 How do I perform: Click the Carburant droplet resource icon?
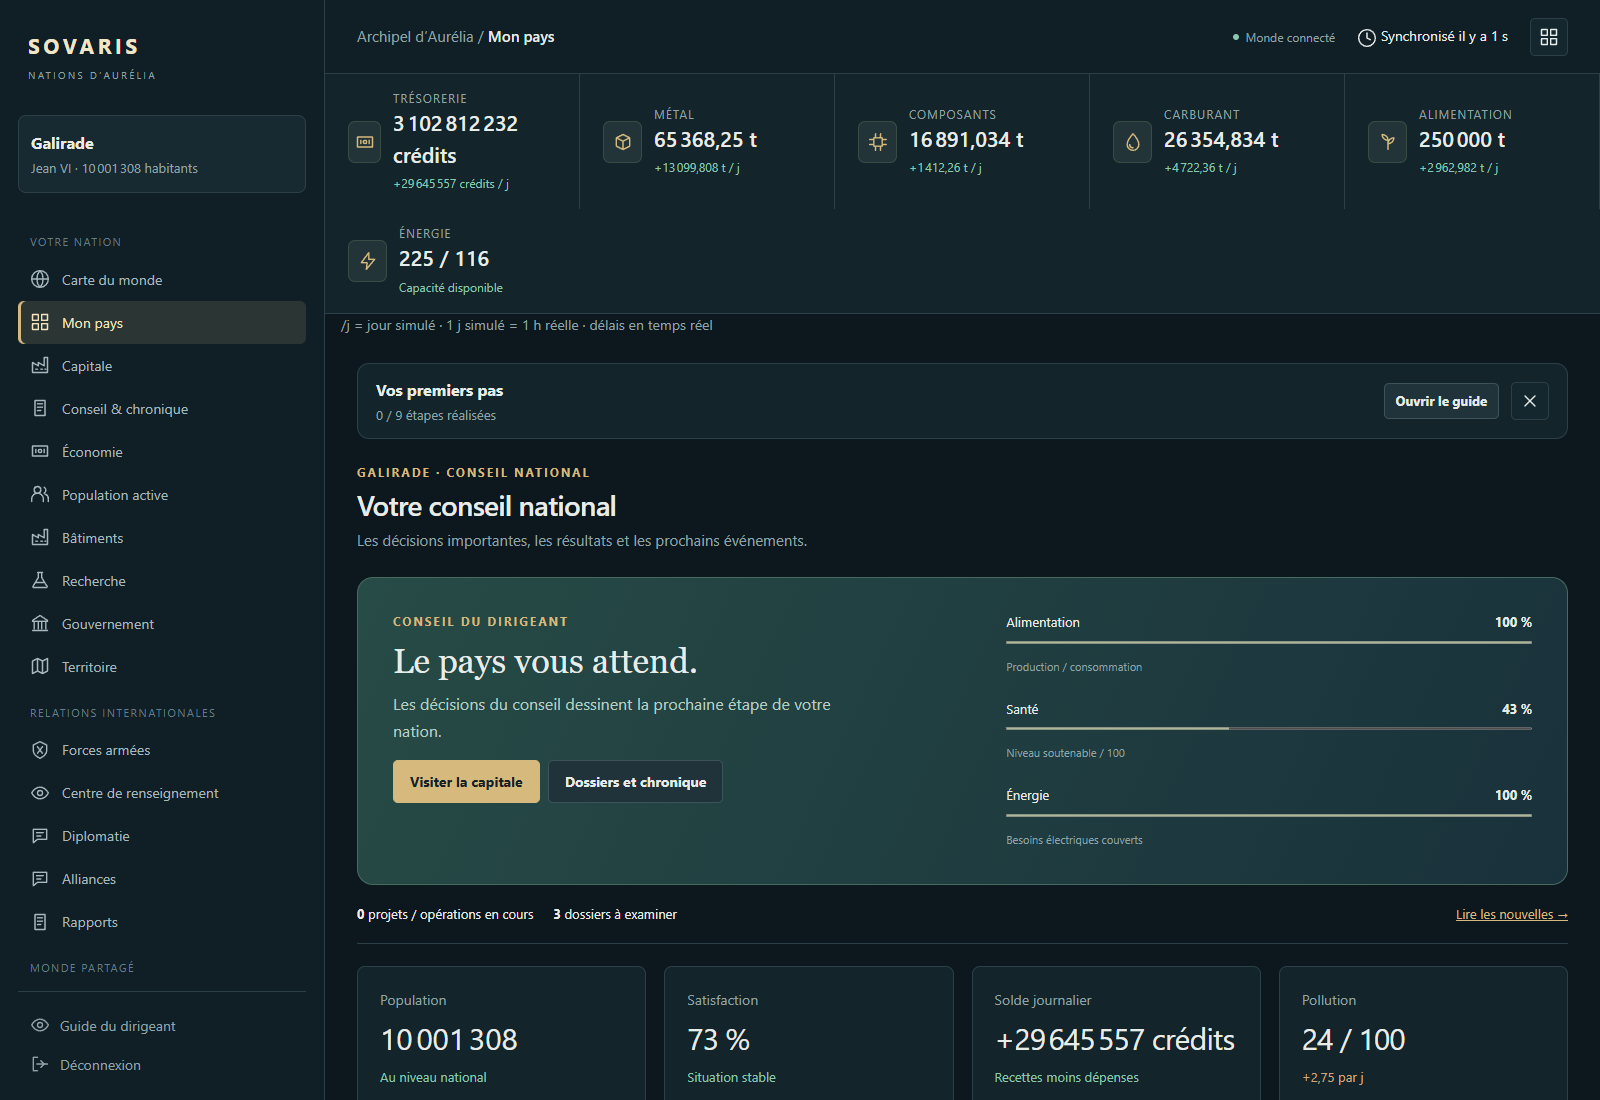coord(1132,142)
